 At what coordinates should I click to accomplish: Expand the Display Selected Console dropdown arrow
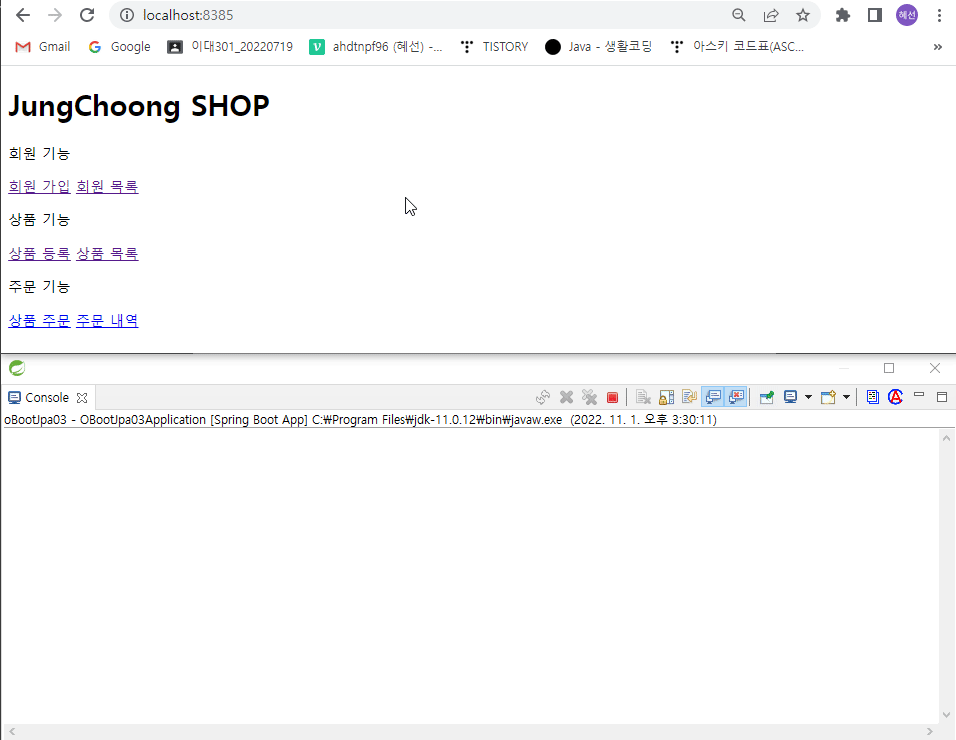click(x=808, y=397)
